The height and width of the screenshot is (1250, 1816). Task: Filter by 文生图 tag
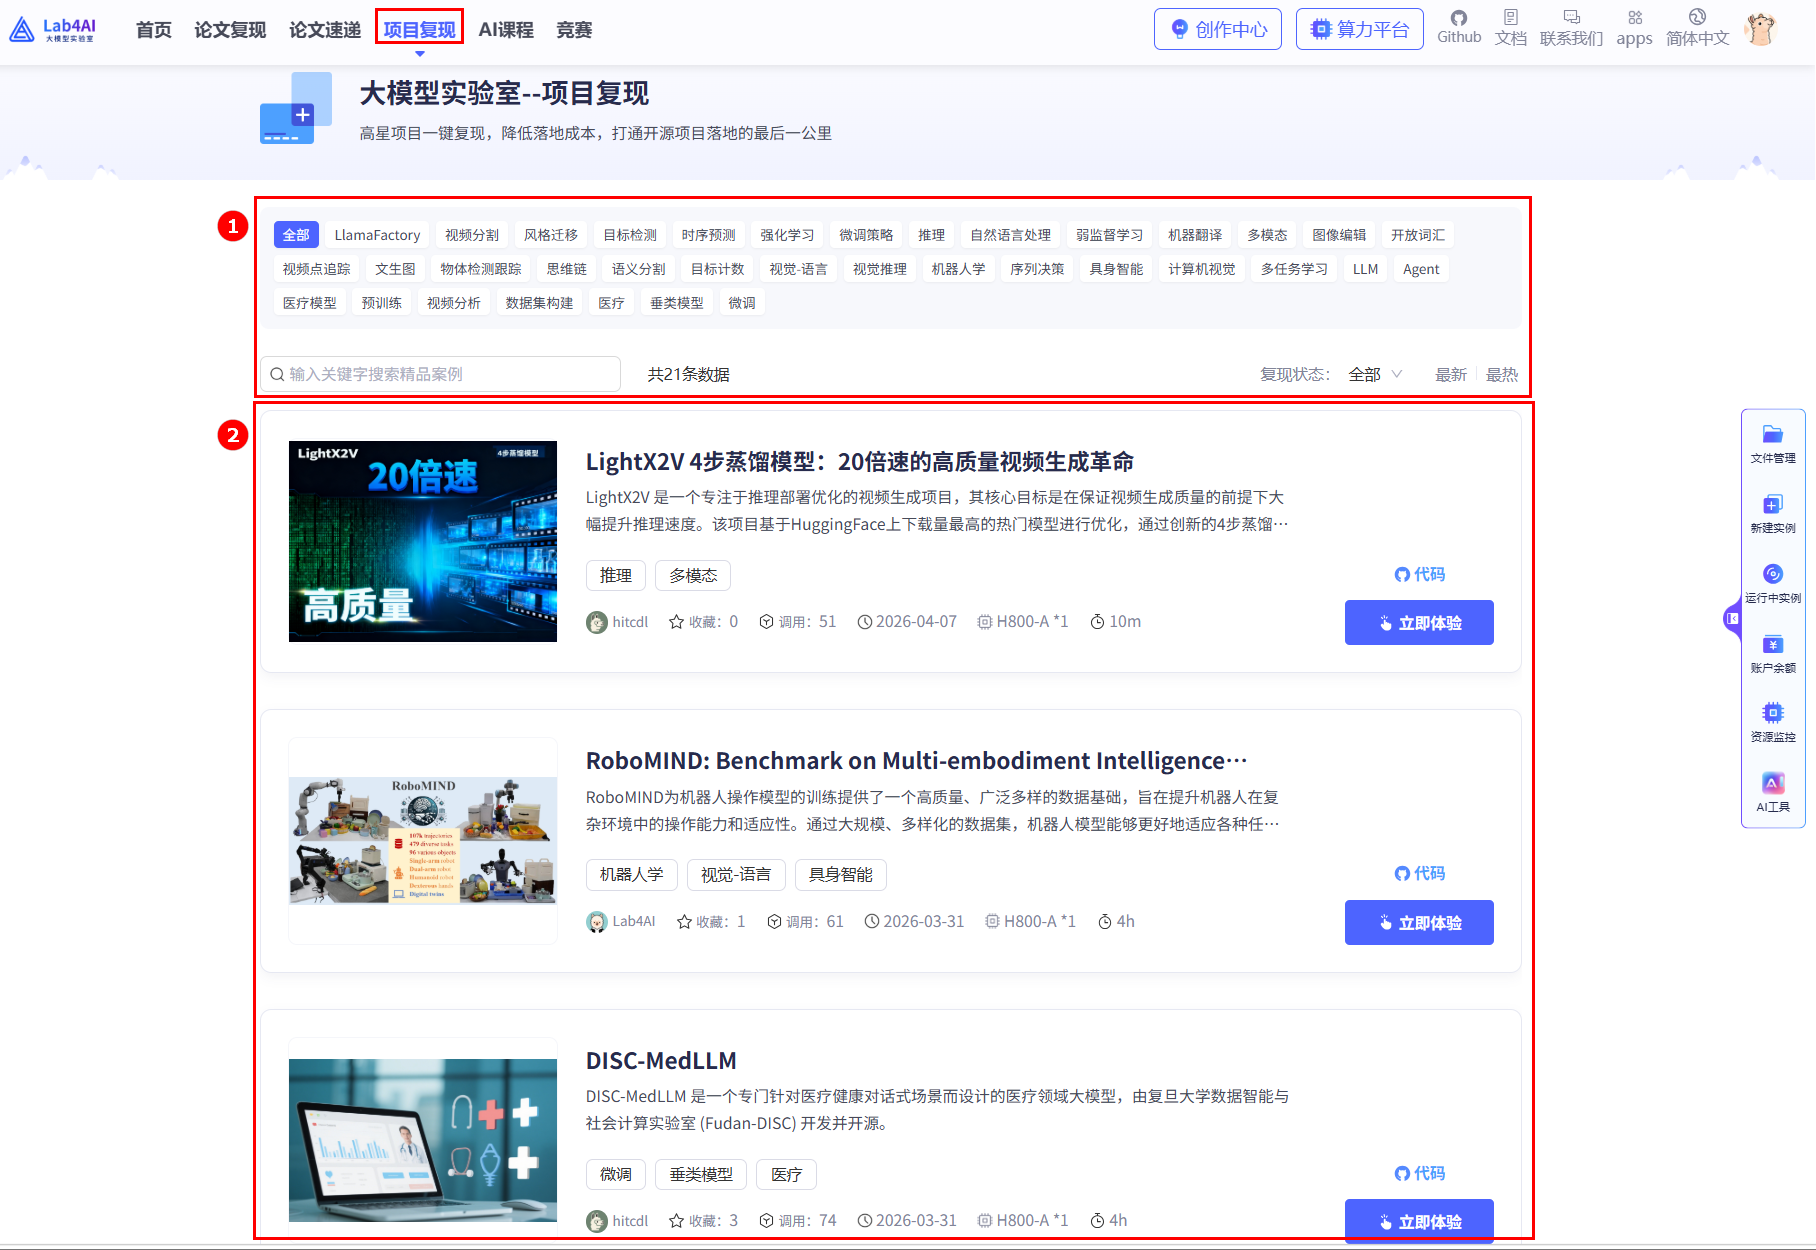[x=395, y=269]
